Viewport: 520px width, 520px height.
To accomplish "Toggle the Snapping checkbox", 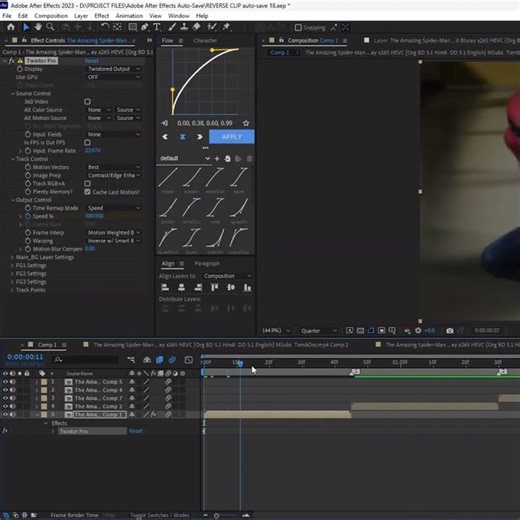I will [298, 27].
